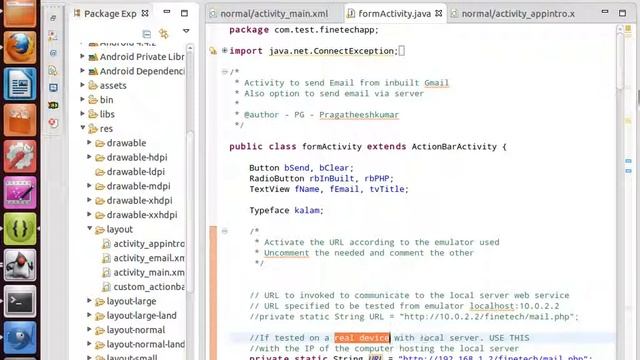Open activity_appintro layout file
This screenshot has width=640, height=360.
149,244
